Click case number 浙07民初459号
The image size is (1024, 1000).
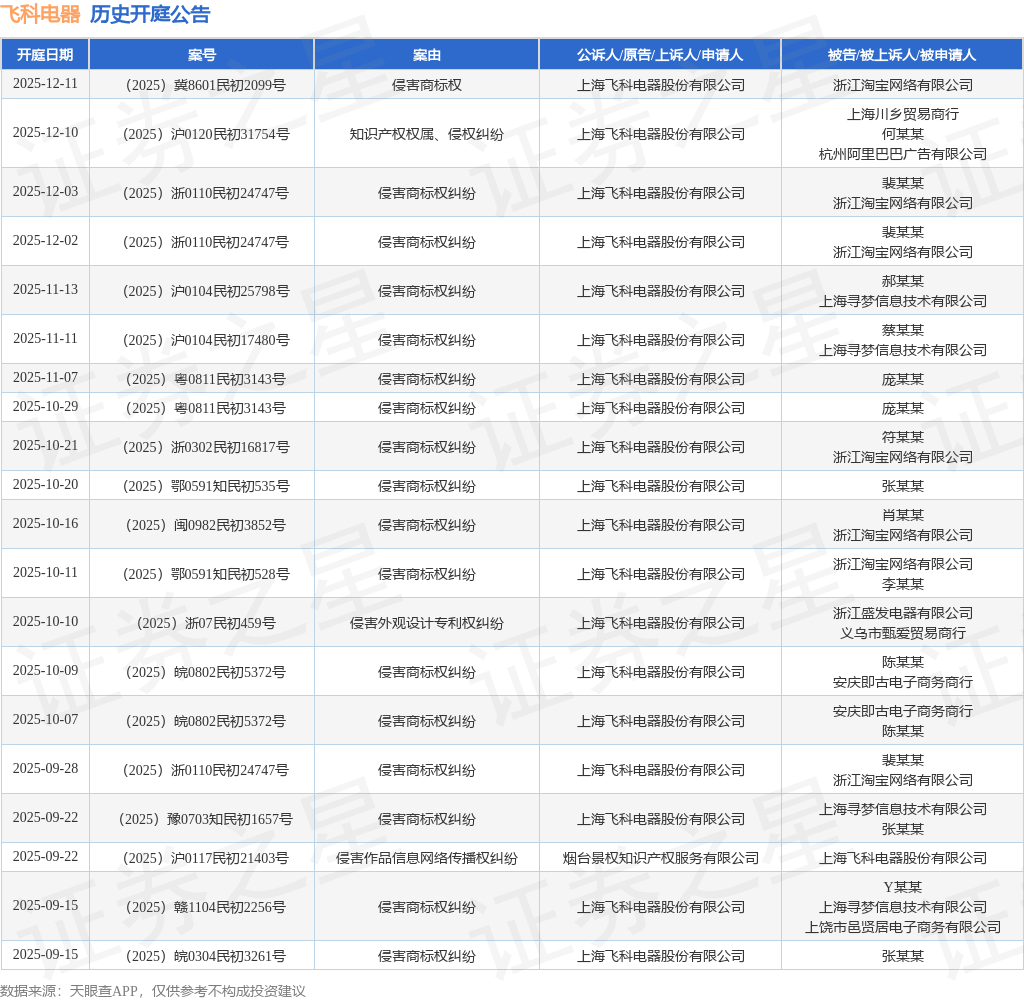click(x=206, y=623)
